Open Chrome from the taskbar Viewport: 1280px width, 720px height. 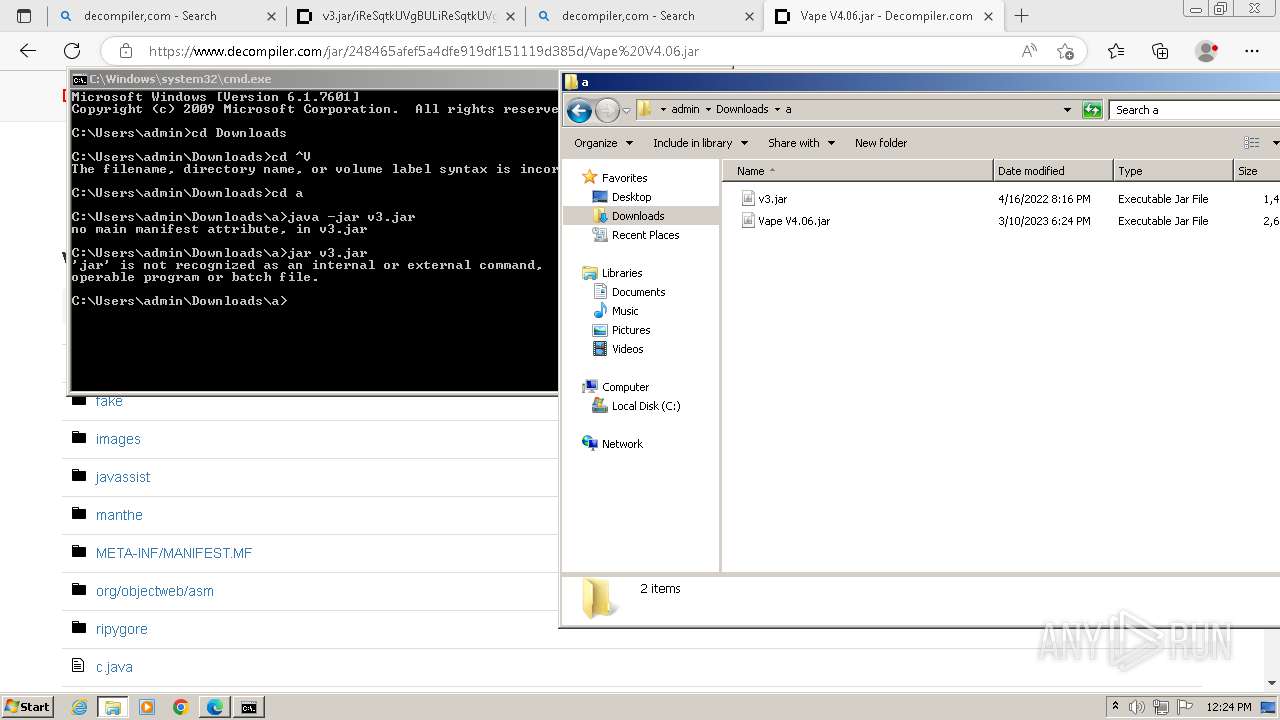point(181,707)
